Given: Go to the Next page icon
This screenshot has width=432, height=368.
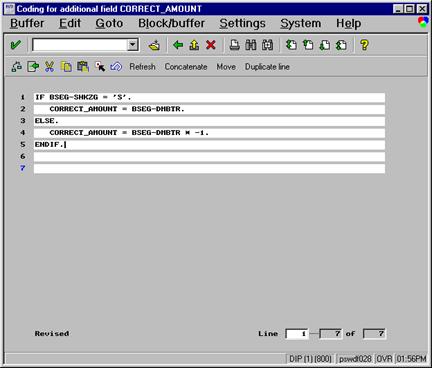Looking at the screenshot, I should [x=324, y=45].
